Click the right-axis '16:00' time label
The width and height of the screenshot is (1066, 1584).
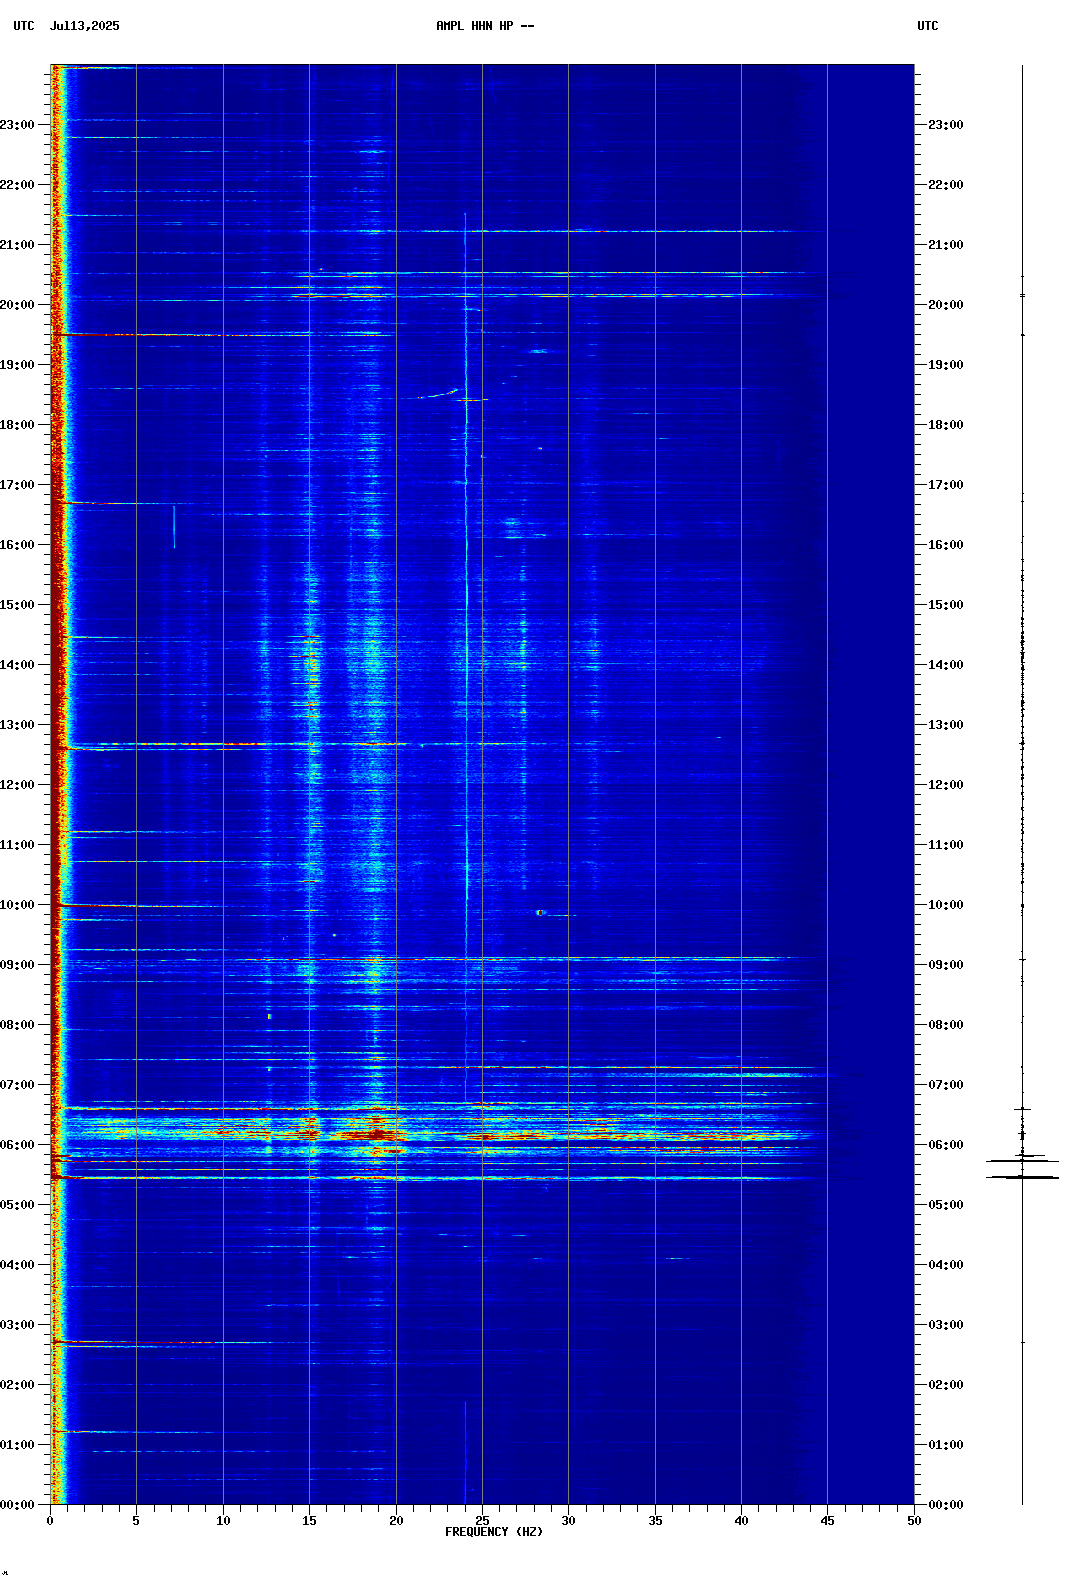tap(946, 545)
